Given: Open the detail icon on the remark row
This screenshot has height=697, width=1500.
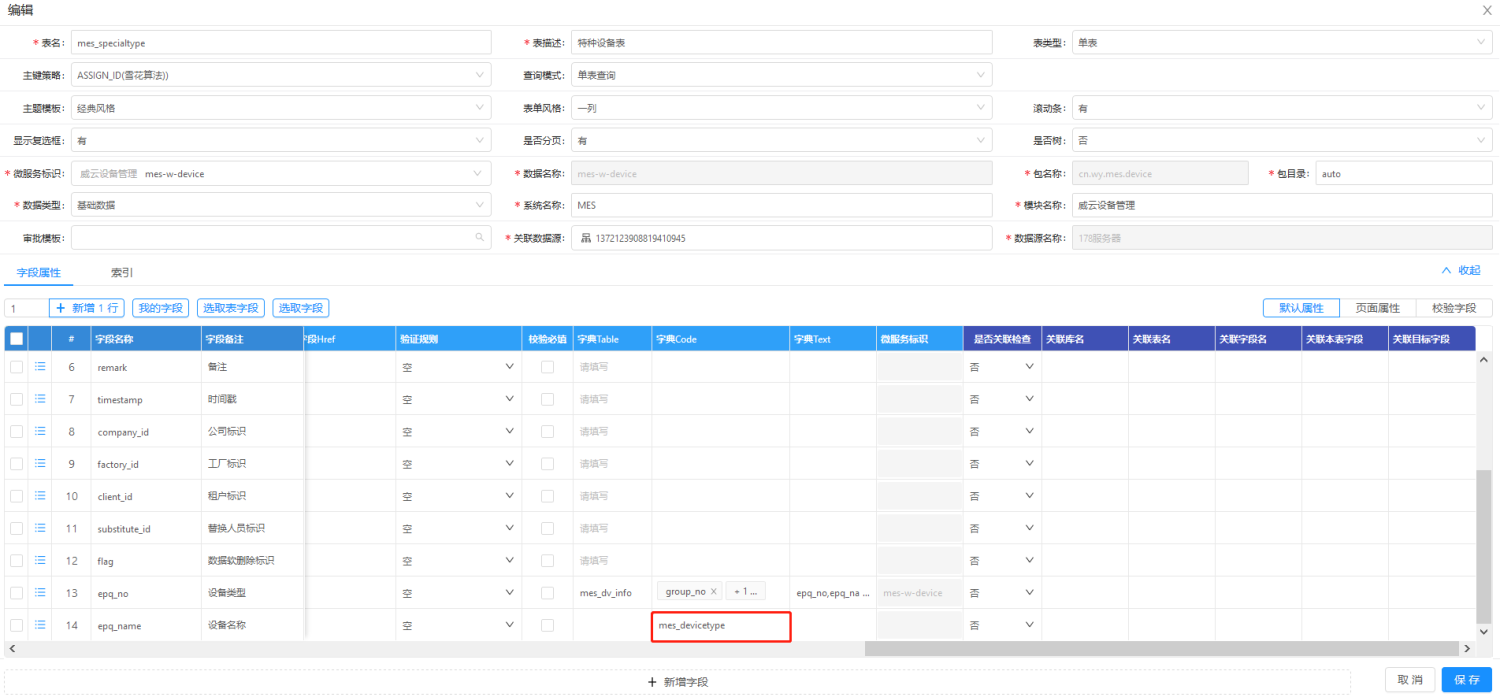Looking at the screenshot, I should (x=40, y=367).
